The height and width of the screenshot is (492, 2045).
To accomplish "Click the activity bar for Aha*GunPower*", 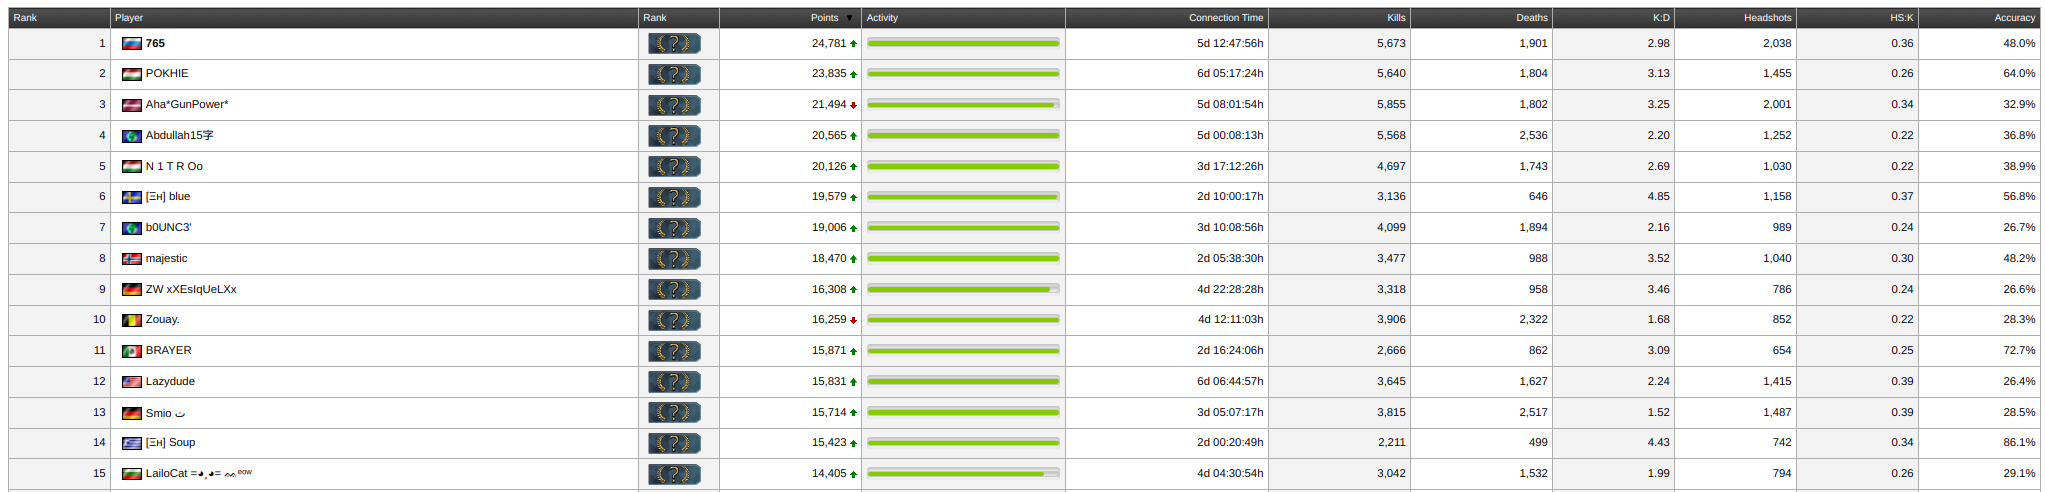I will tap(963, 105).
